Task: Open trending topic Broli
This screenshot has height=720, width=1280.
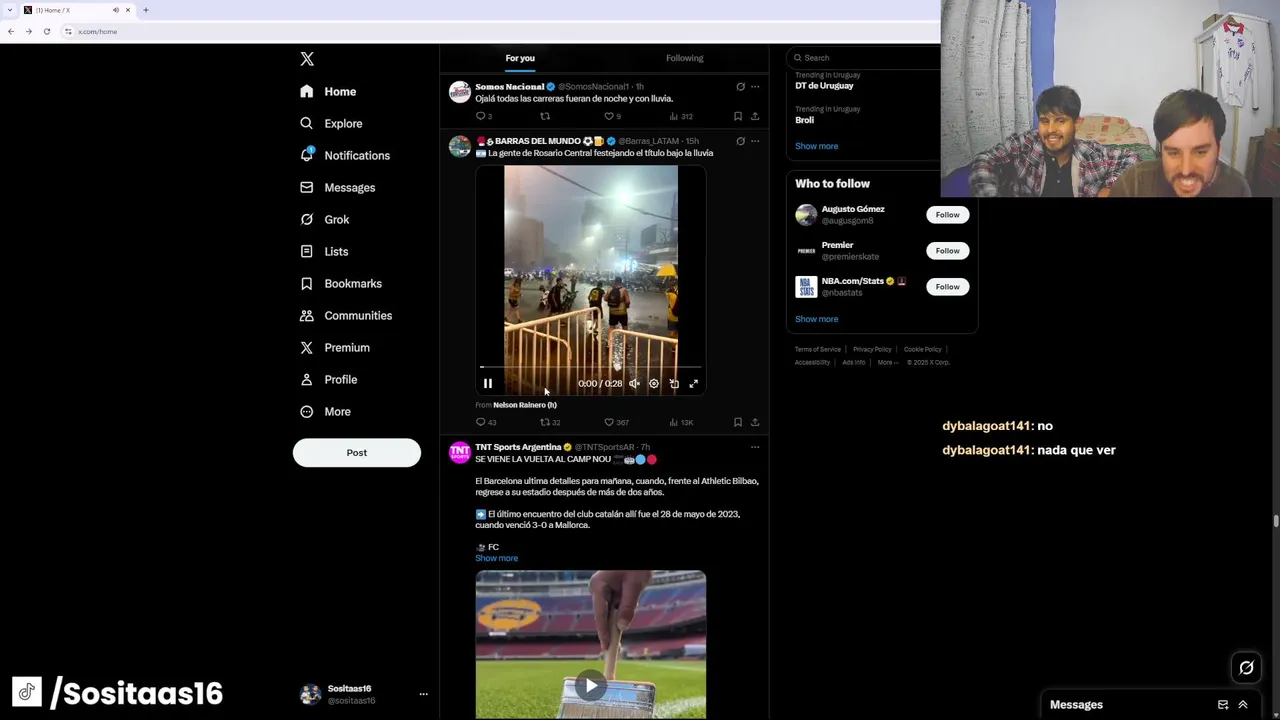Action: [x=804, y=120]
